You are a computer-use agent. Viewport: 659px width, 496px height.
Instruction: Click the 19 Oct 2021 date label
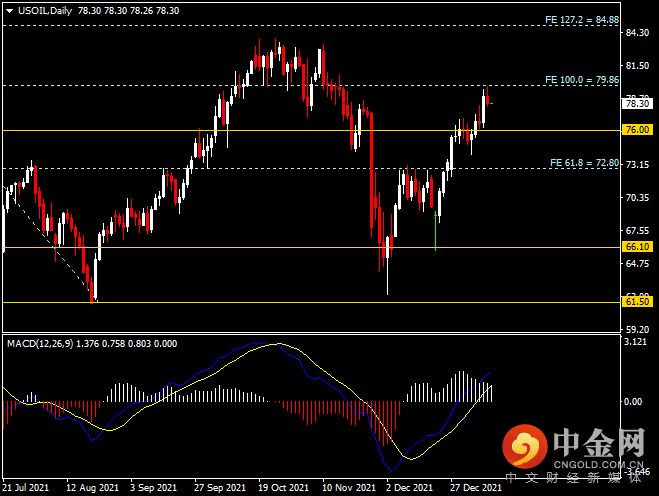284,488
